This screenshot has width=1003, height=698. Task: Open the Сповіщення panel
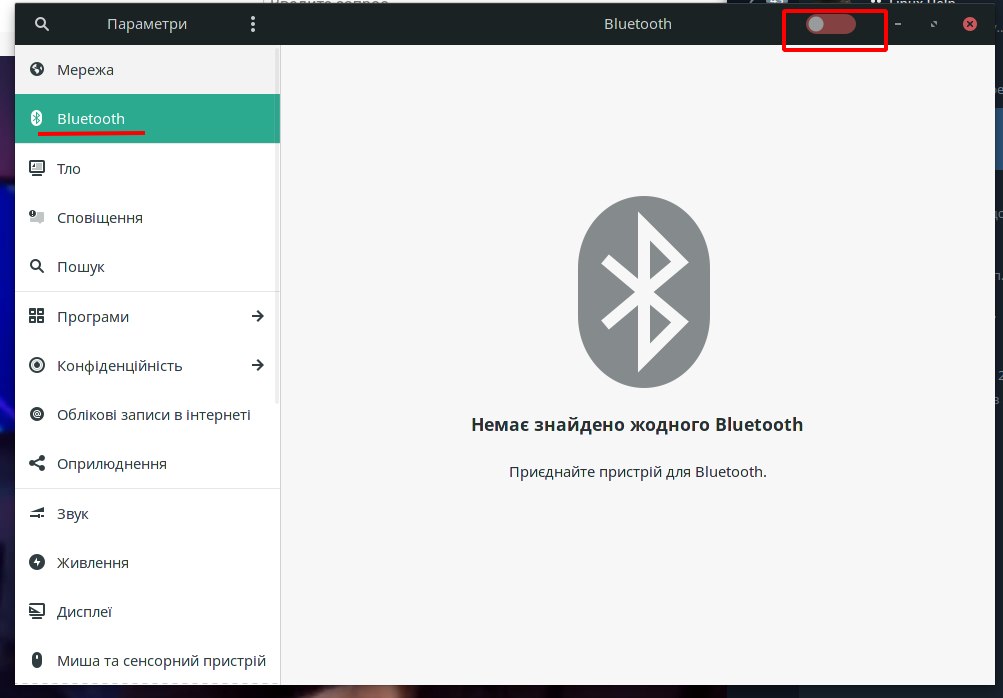pos(147,218)
